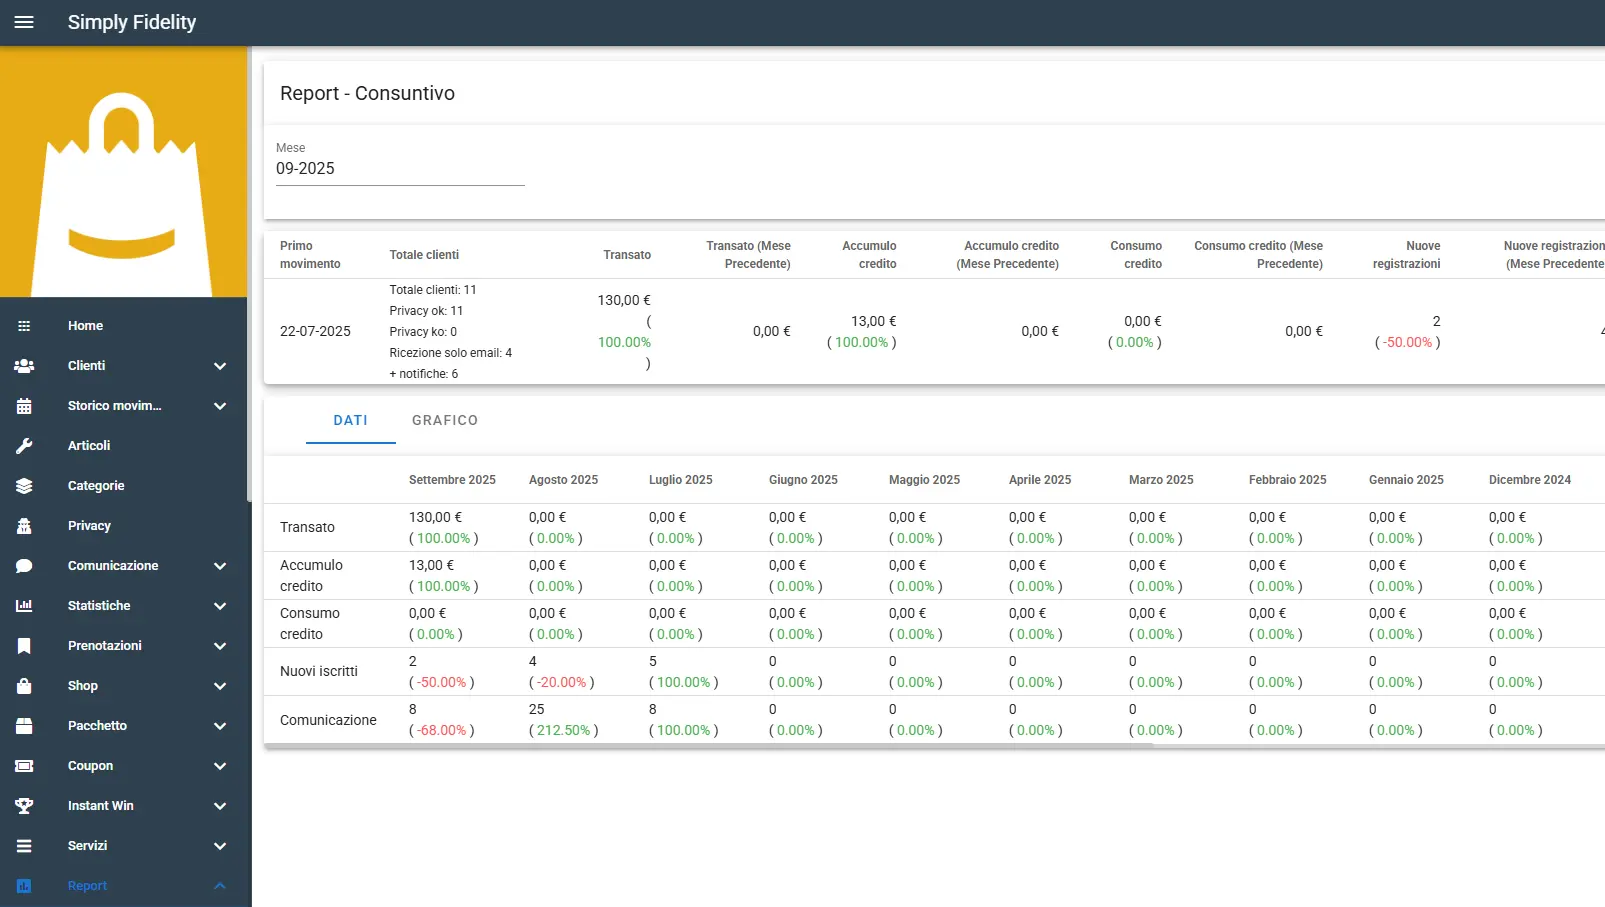Switch to the GRAFICO tab

pos(445,421)
